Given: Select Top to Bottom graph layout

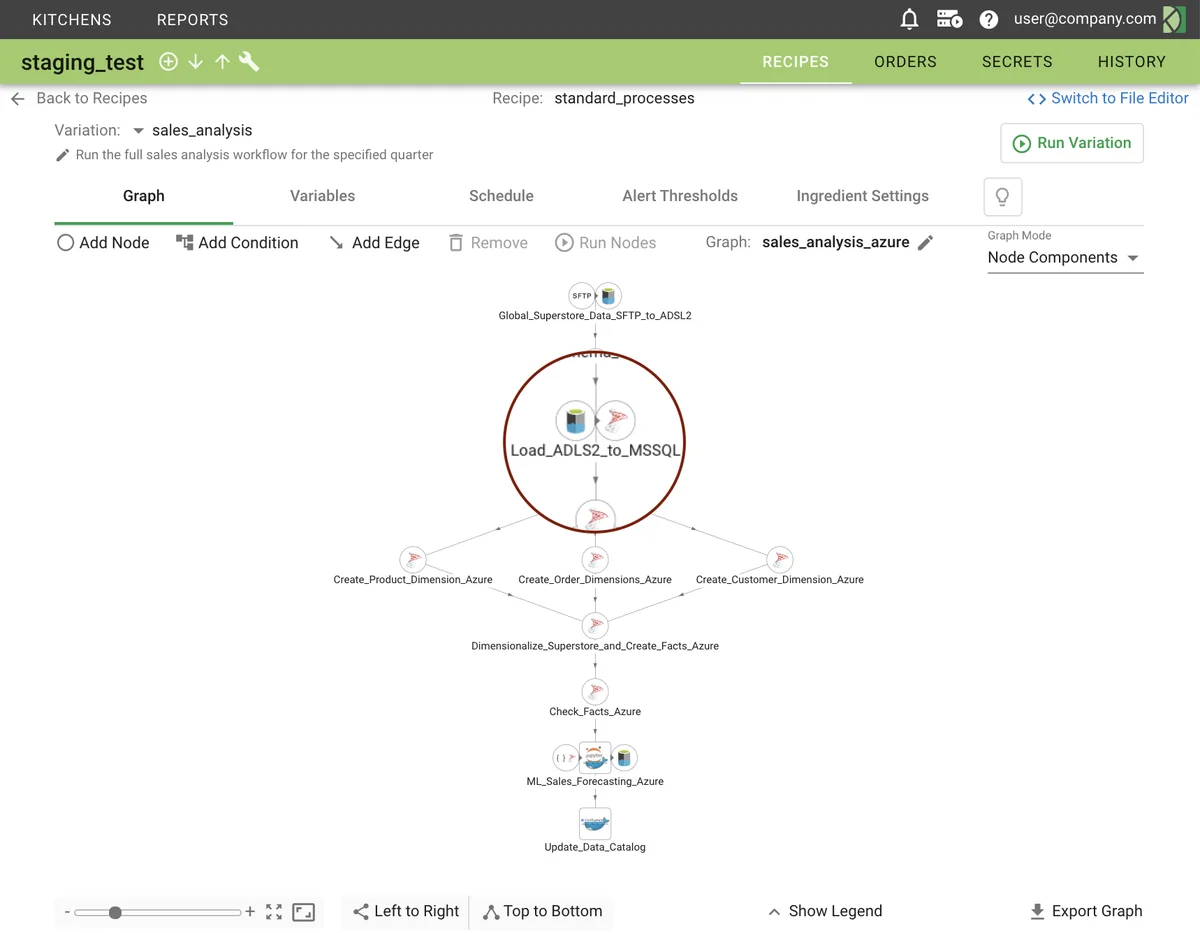Looking at the screenshot, I should click(x=542, y=911).
